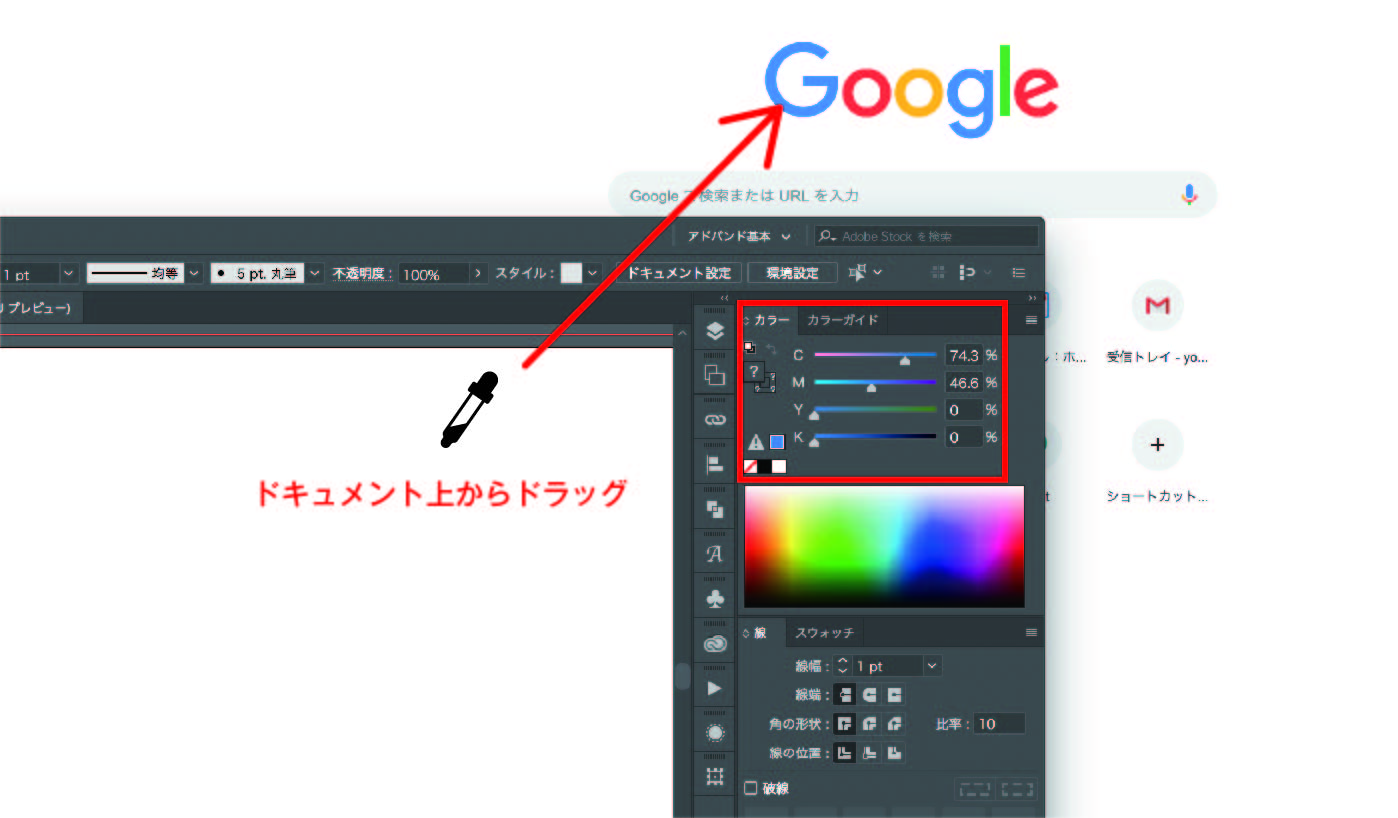
Task: Switch to the カラー tab
Action: [771, 320]
